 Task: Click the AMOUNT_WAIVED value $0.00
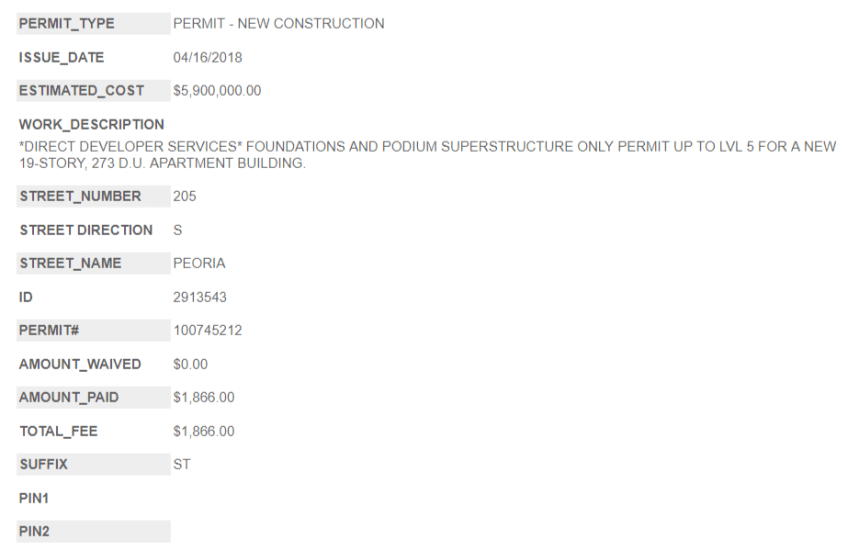coord(190,364)
